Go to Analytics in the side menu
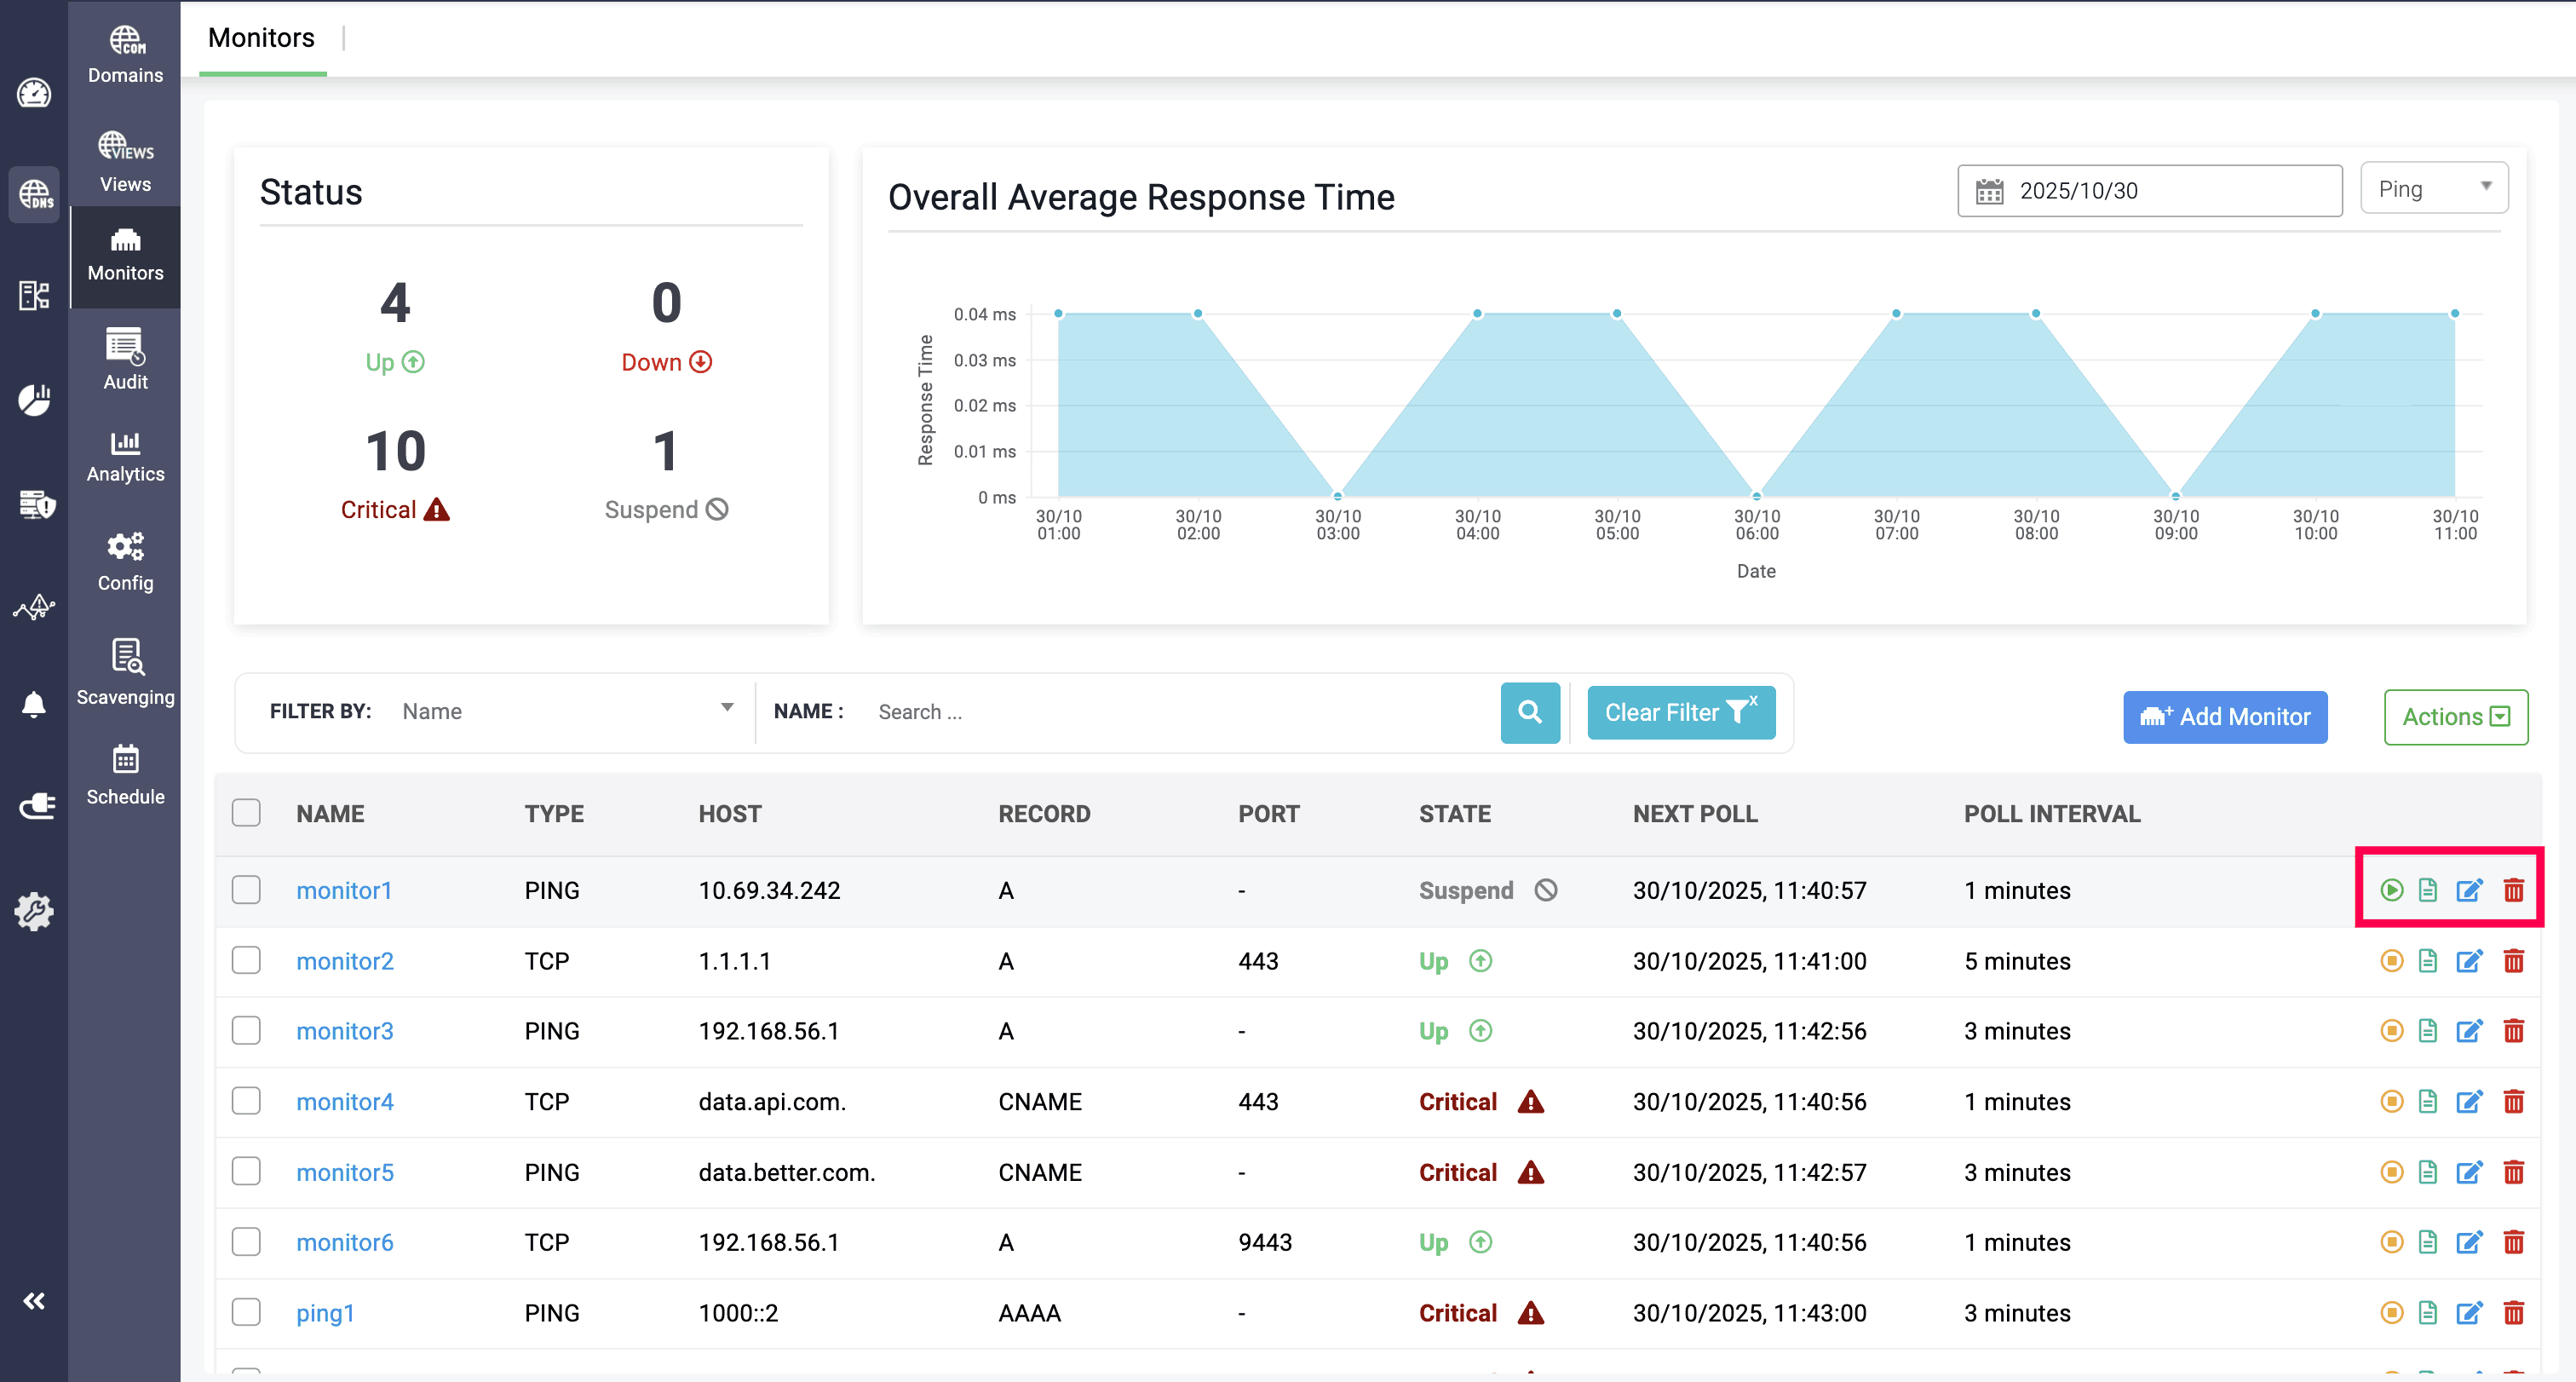The width and height of the screenshot is (2576, 1382). (125, 457)
